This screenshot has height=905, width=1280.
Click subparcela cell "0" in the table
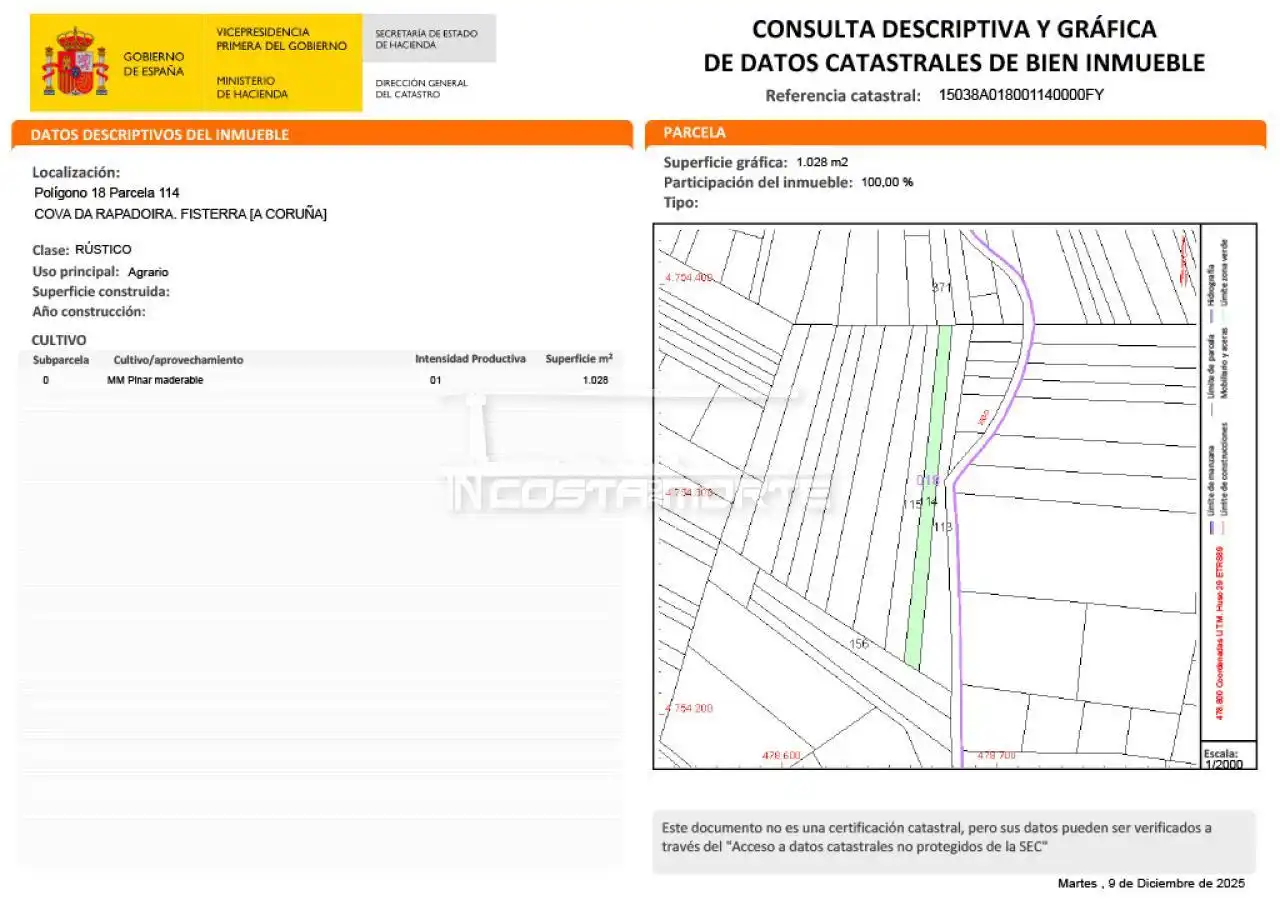(45, 380)
